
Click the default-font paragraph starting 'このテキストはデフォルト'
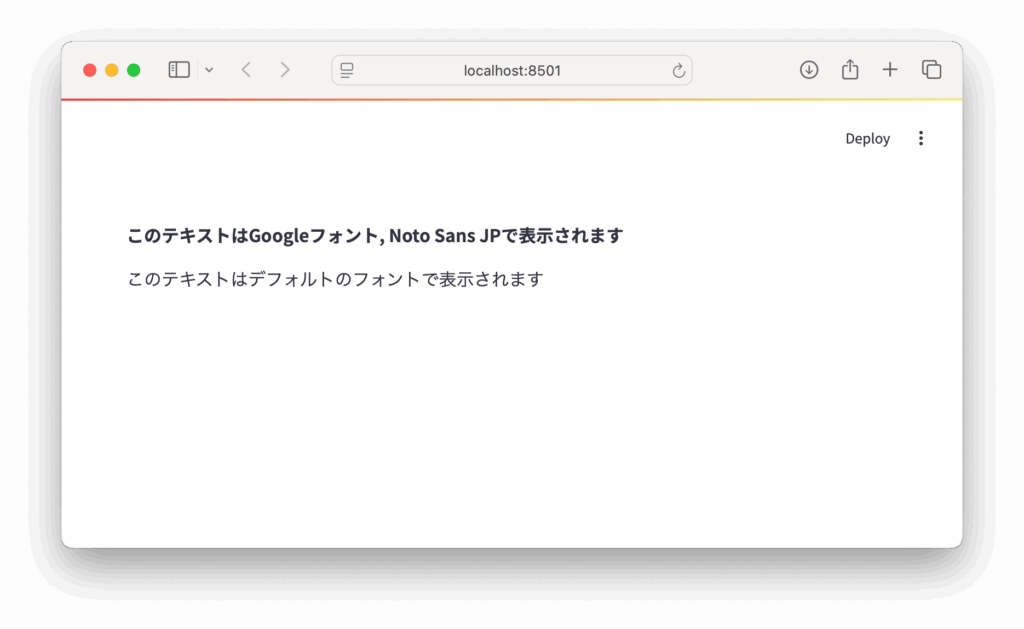tap(335, 279)
